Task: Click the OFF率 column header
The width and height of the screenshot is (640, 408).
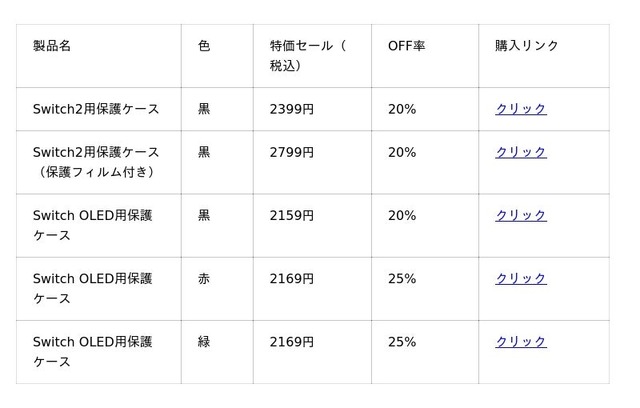Action: 406,46
